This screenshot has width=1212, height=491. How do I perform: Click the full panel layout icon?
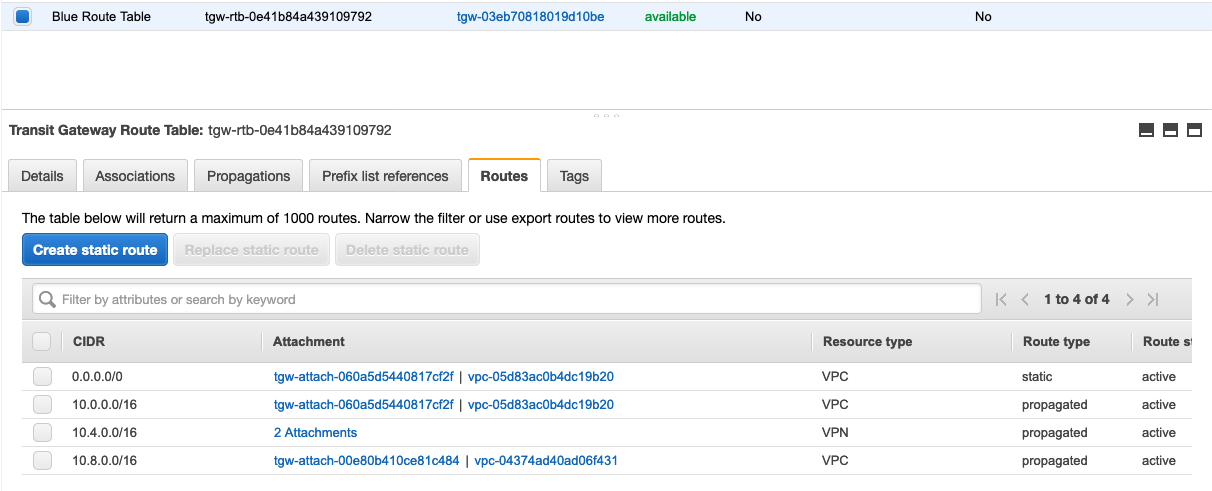(x=1194, y=131)
